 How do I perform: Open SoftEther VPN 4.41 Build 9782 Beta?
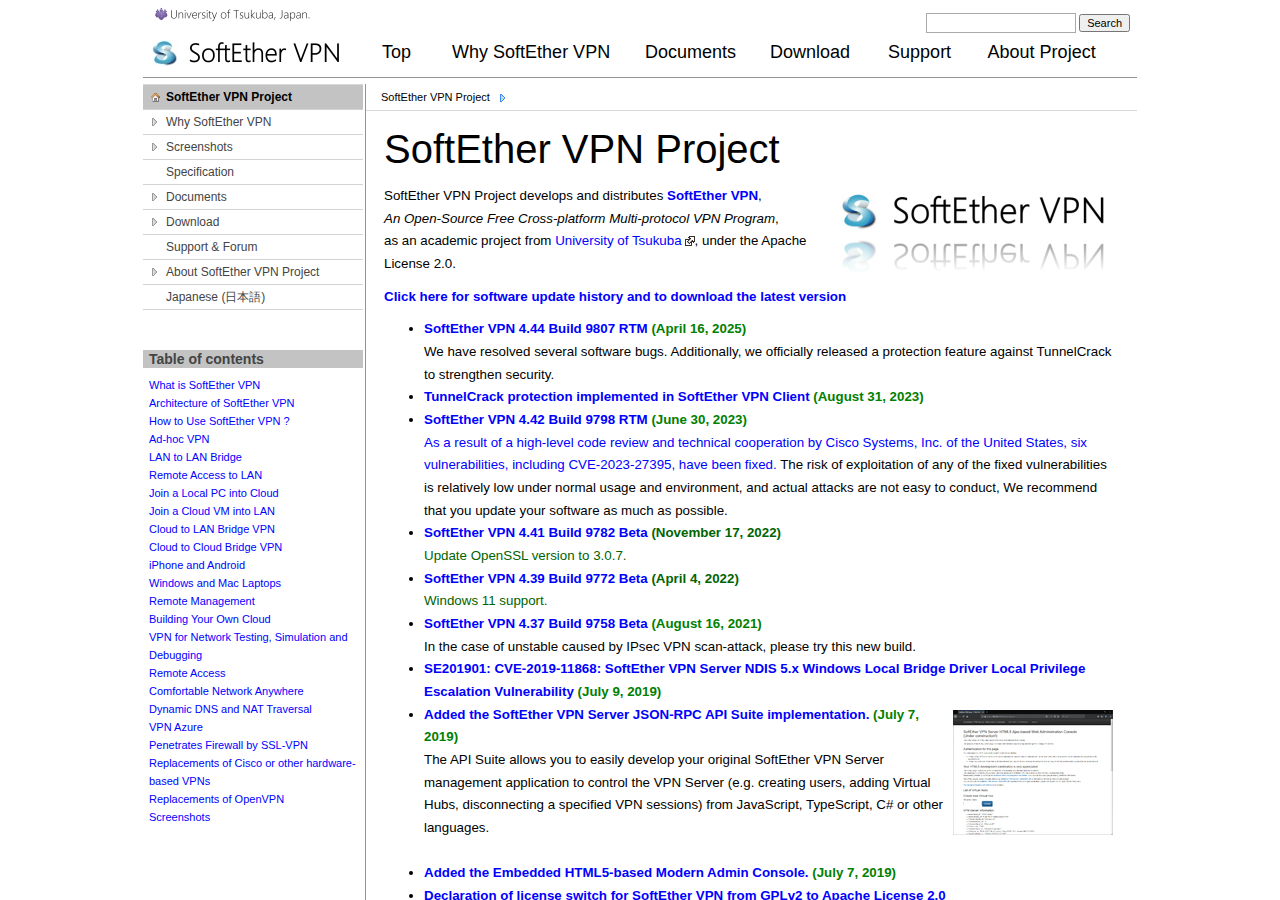(536, 533)
